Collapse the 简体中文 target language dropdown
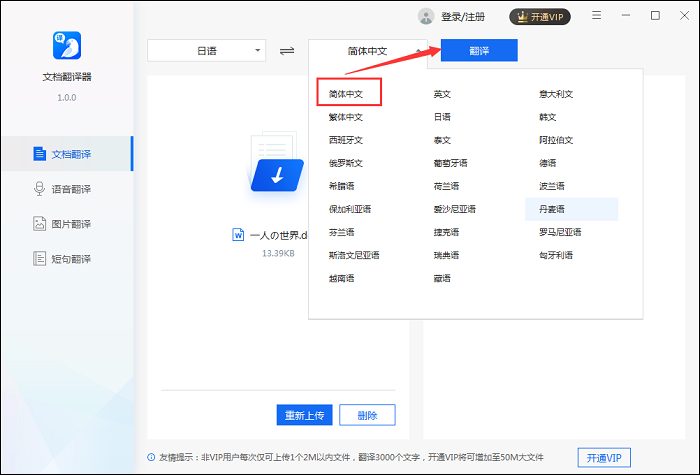Viewport: 700px width, 475px height. click(367, 51)
